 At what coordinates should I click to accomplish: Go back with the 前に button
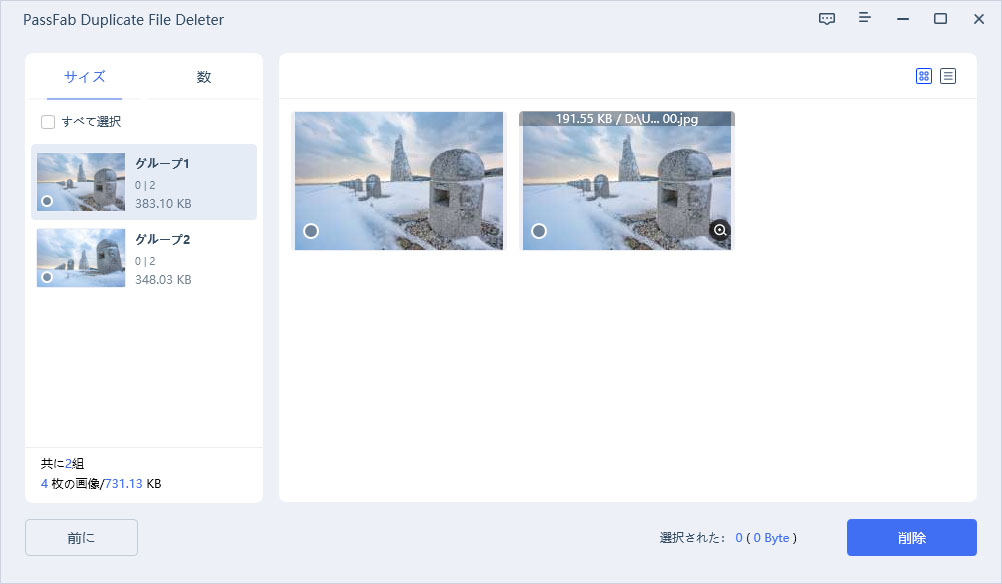81,537
